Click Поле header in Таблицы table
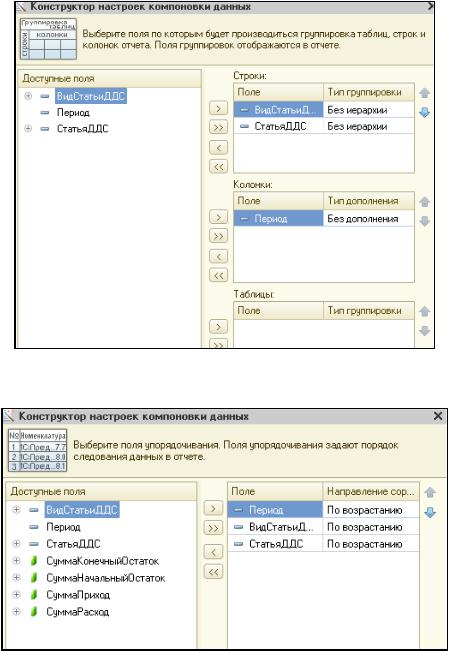This screenshot has width=449, height=652. pyautogui.click(x=279, y=311)
